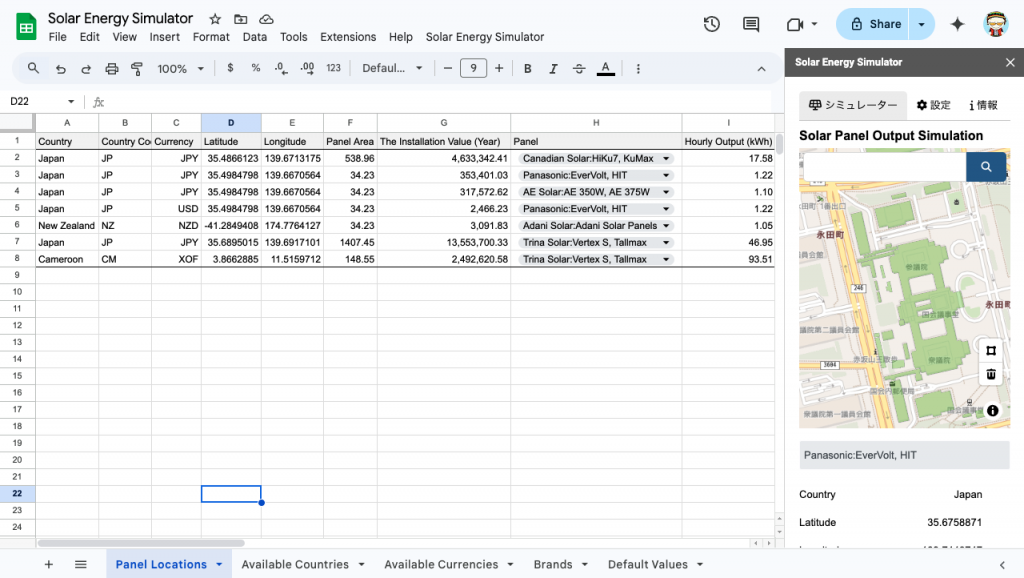The image size is (1024, 578).
Task: Open the font family dropdown
Action: coord(392,69)
